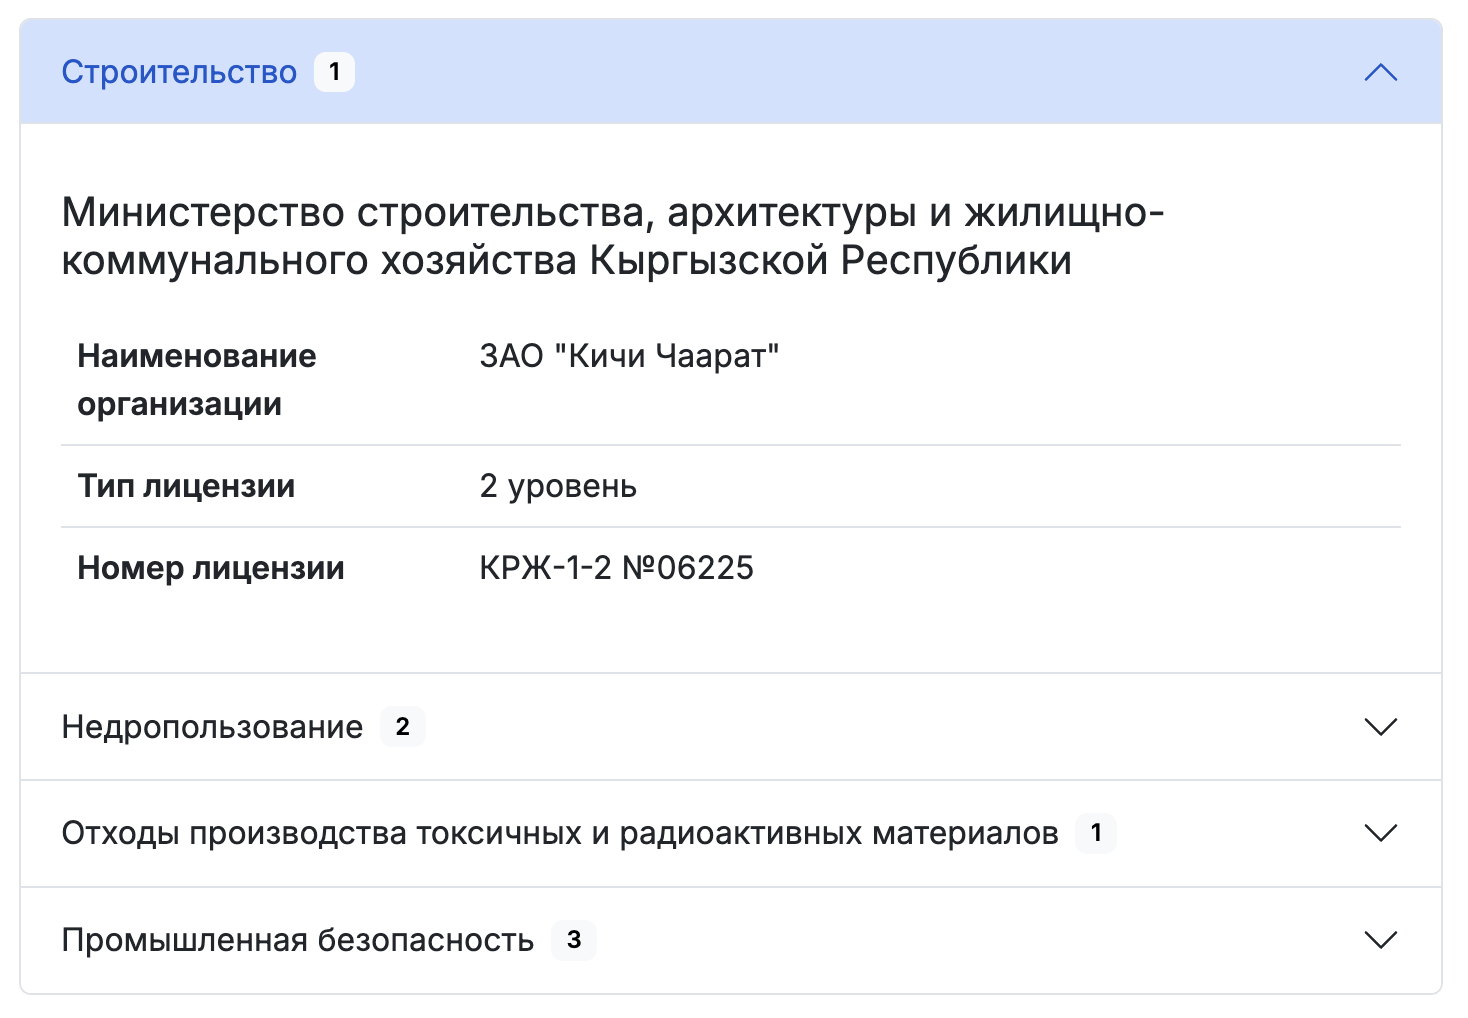The image size is (1468, 1018).
Task: Open Промышленная безопасность chevron arrow
Action: pos(1380,940)
